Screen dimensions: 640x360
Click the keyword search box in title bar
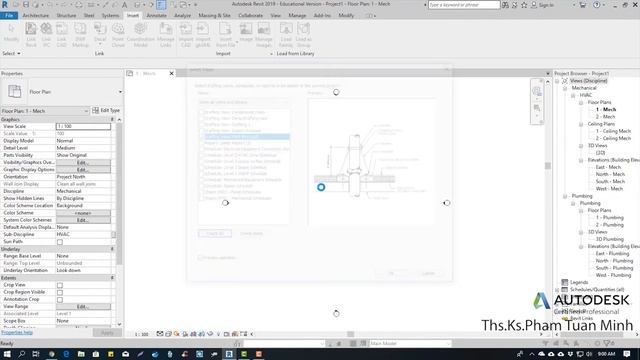(464, 5)
